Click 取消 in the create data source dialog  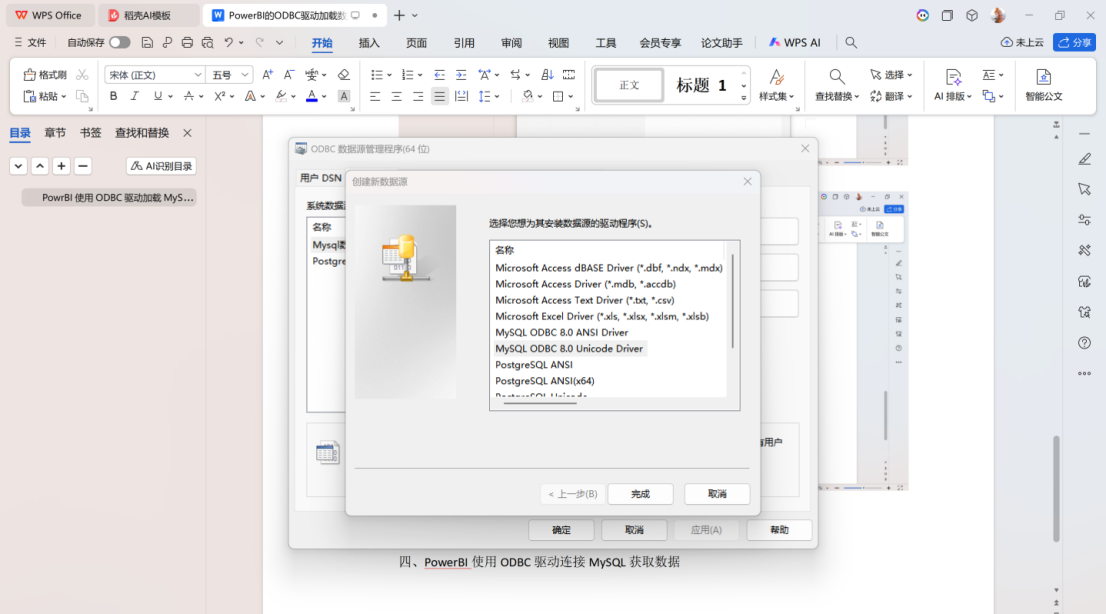pos(717,494)
